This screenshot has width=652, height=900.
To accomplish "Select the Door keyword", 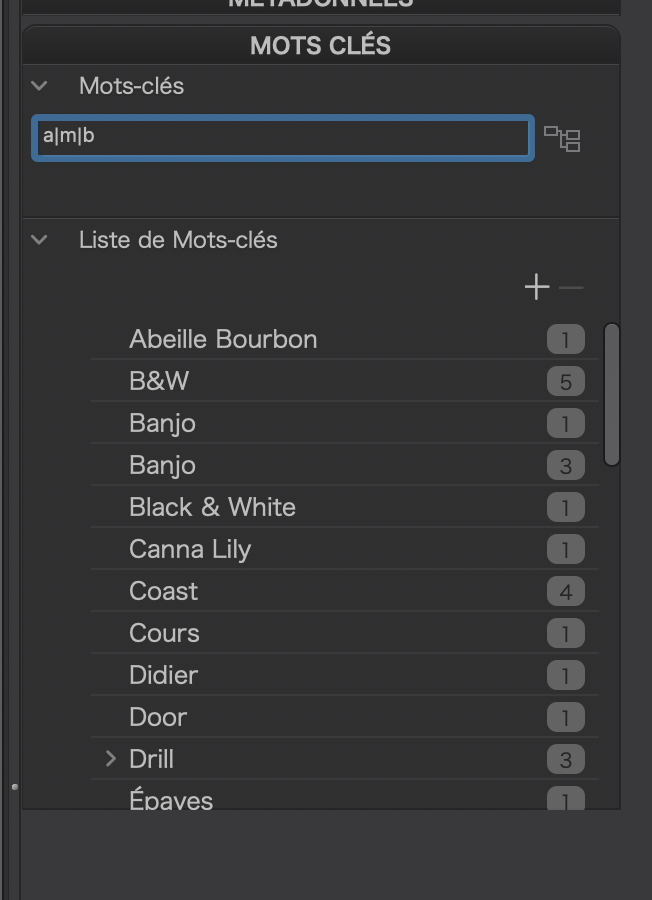I will point(158,717).
